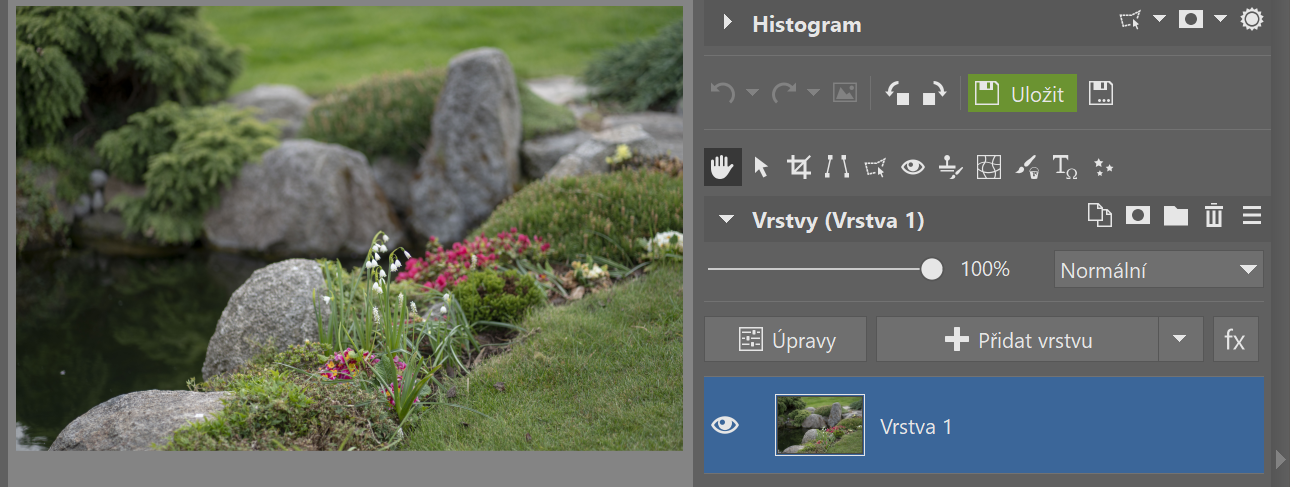The image size is (1290, 487).
Task: Open the Normální blend mode dropdown
Action: click(x=1158, y=269)
